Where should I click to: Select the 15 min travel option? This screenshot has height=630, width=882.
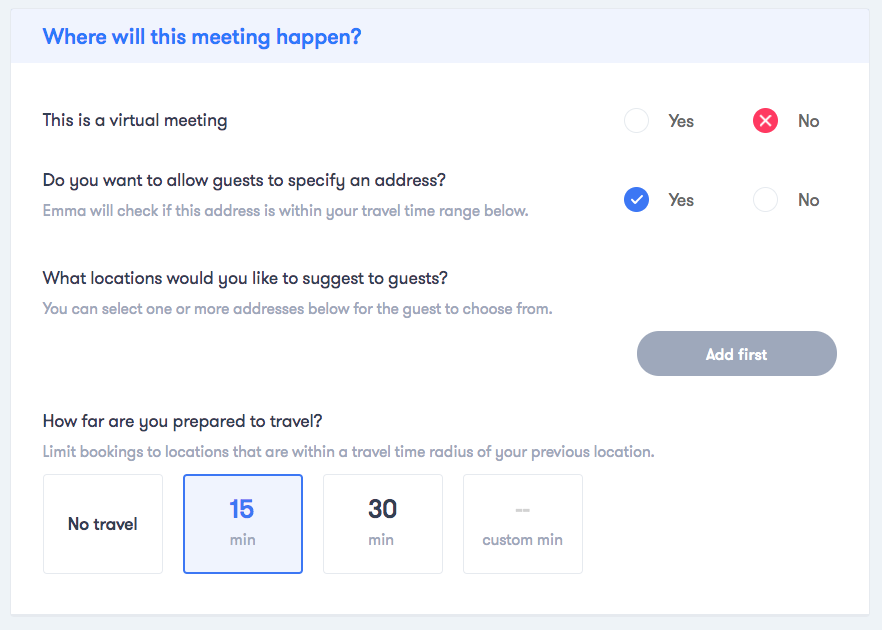(243, 524)
